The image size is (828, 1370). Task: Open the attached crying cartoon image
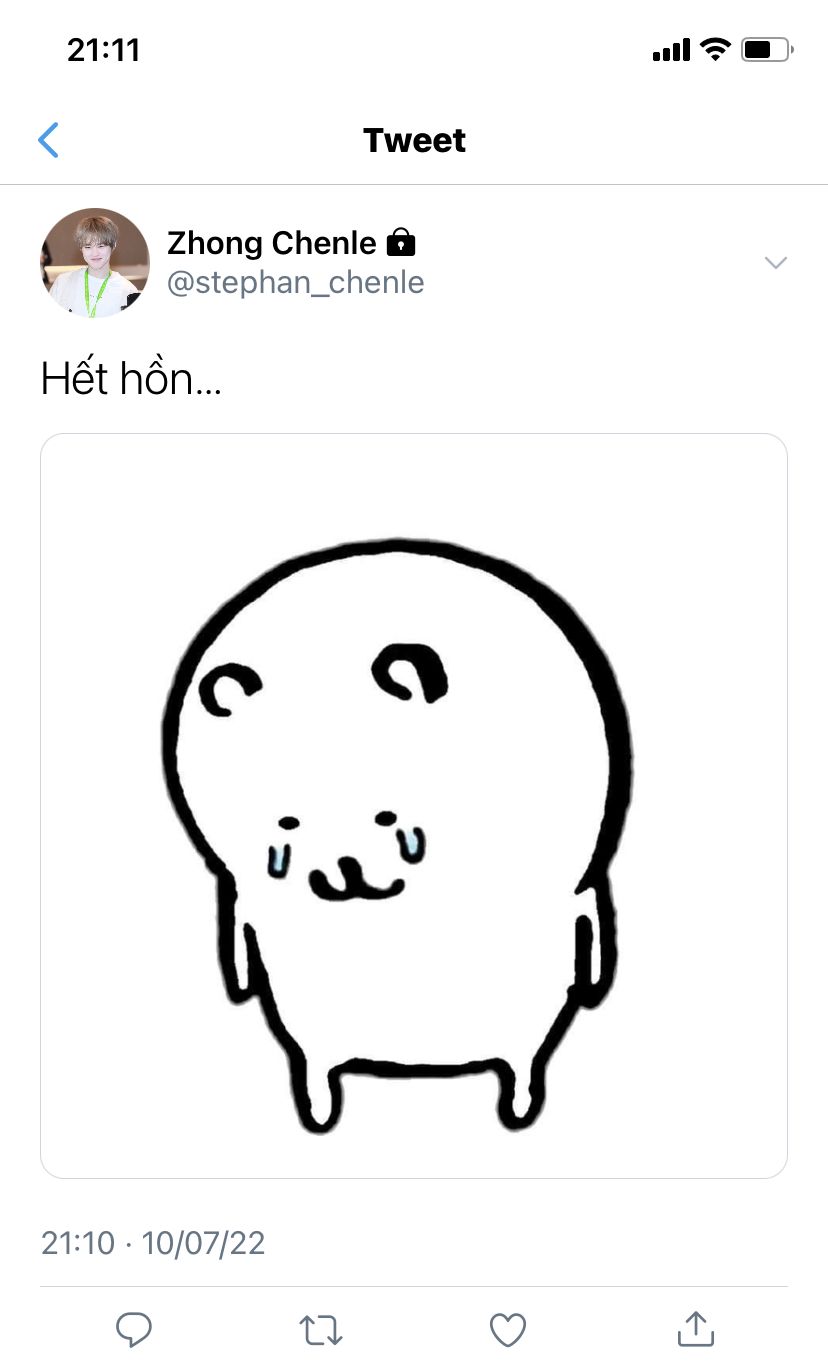(x=414, y=805)
